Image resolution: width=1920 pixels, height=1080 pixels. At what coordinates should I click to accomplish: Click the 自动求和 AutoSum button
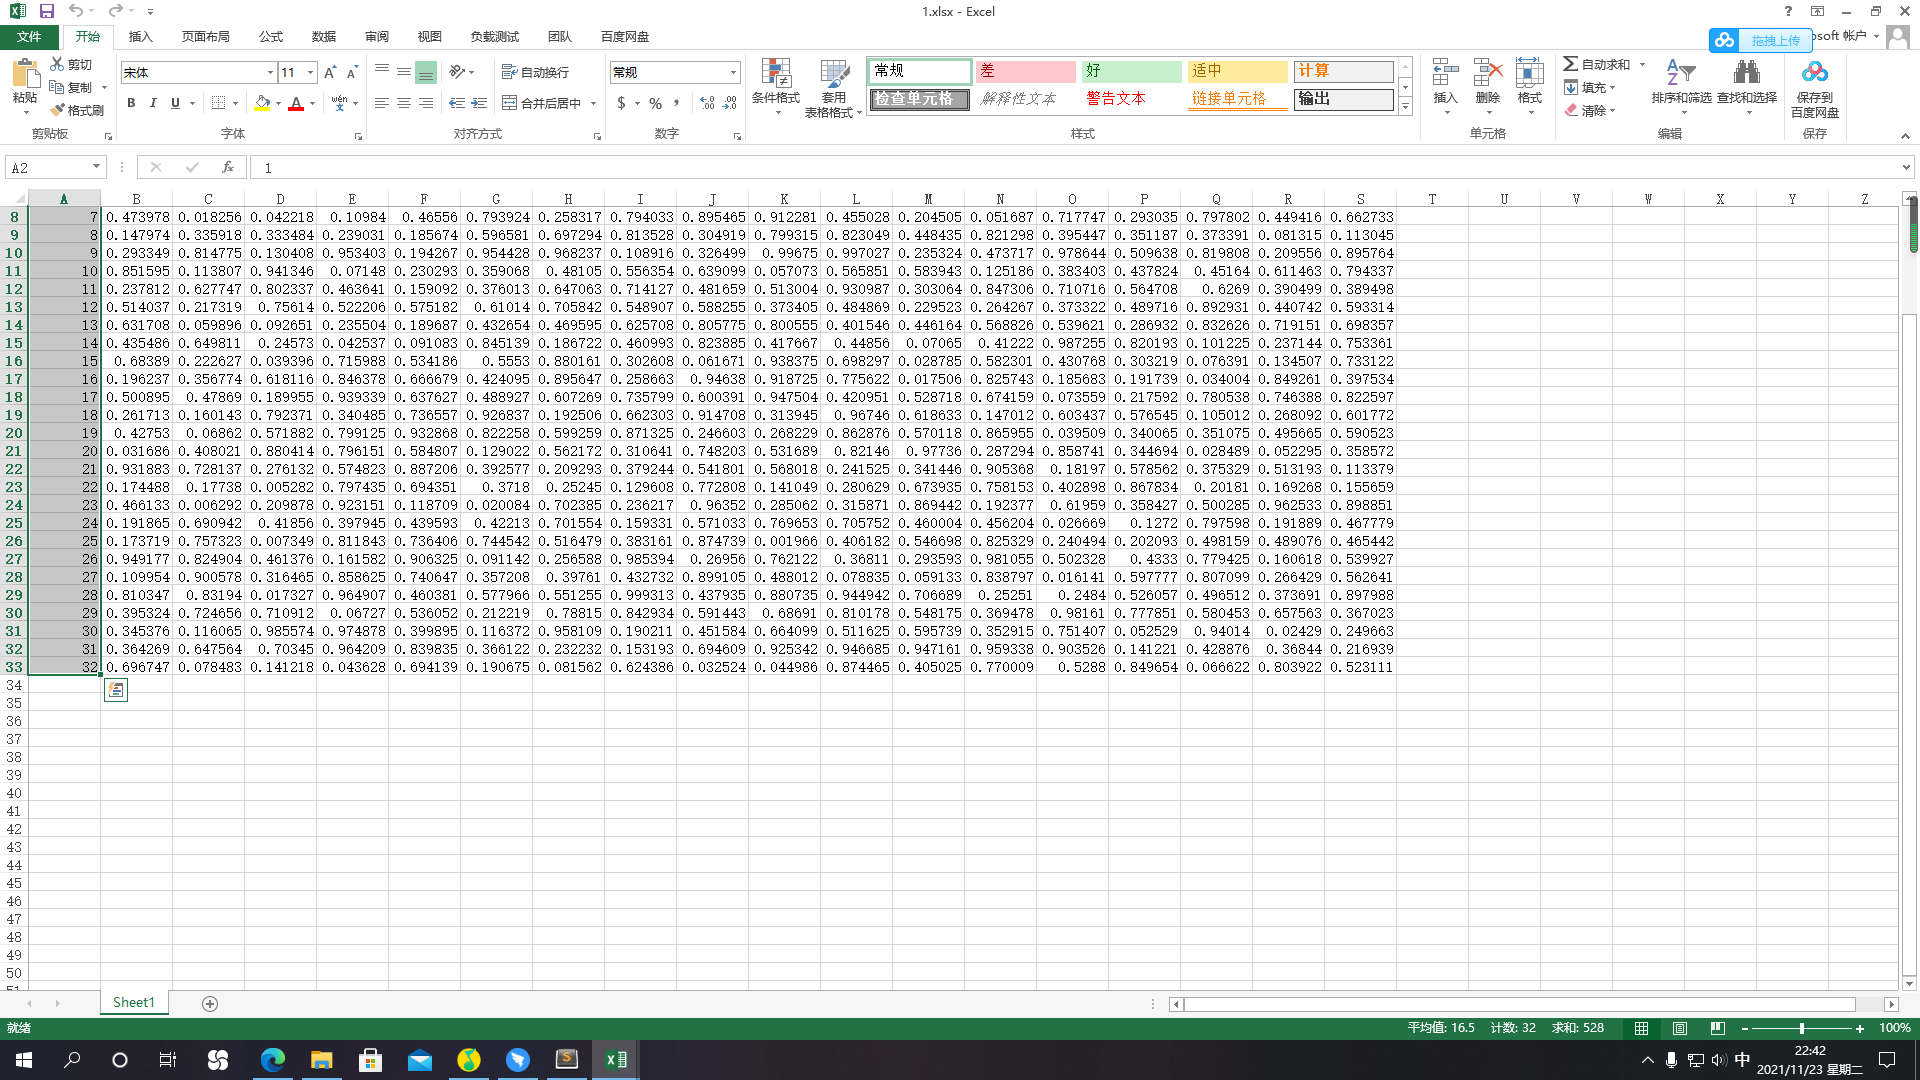[1597, 64]
